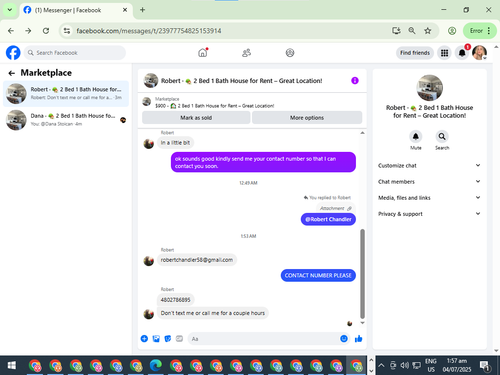Expand Customize chat section
This screenshot has width=500, height=375.
(429, 165)
